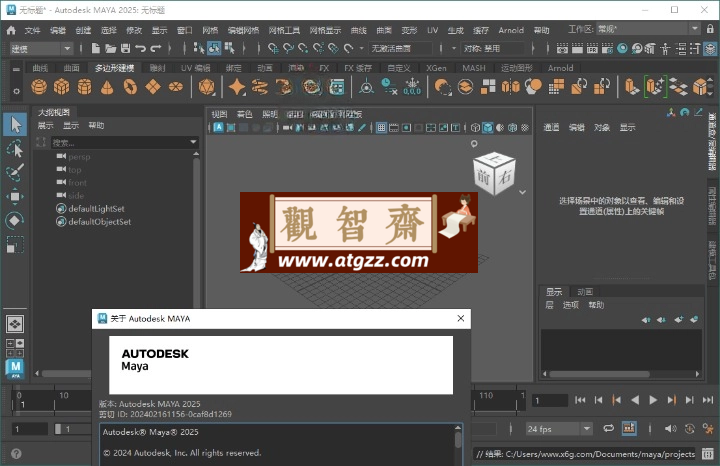Jump to end of playback range

708,400
